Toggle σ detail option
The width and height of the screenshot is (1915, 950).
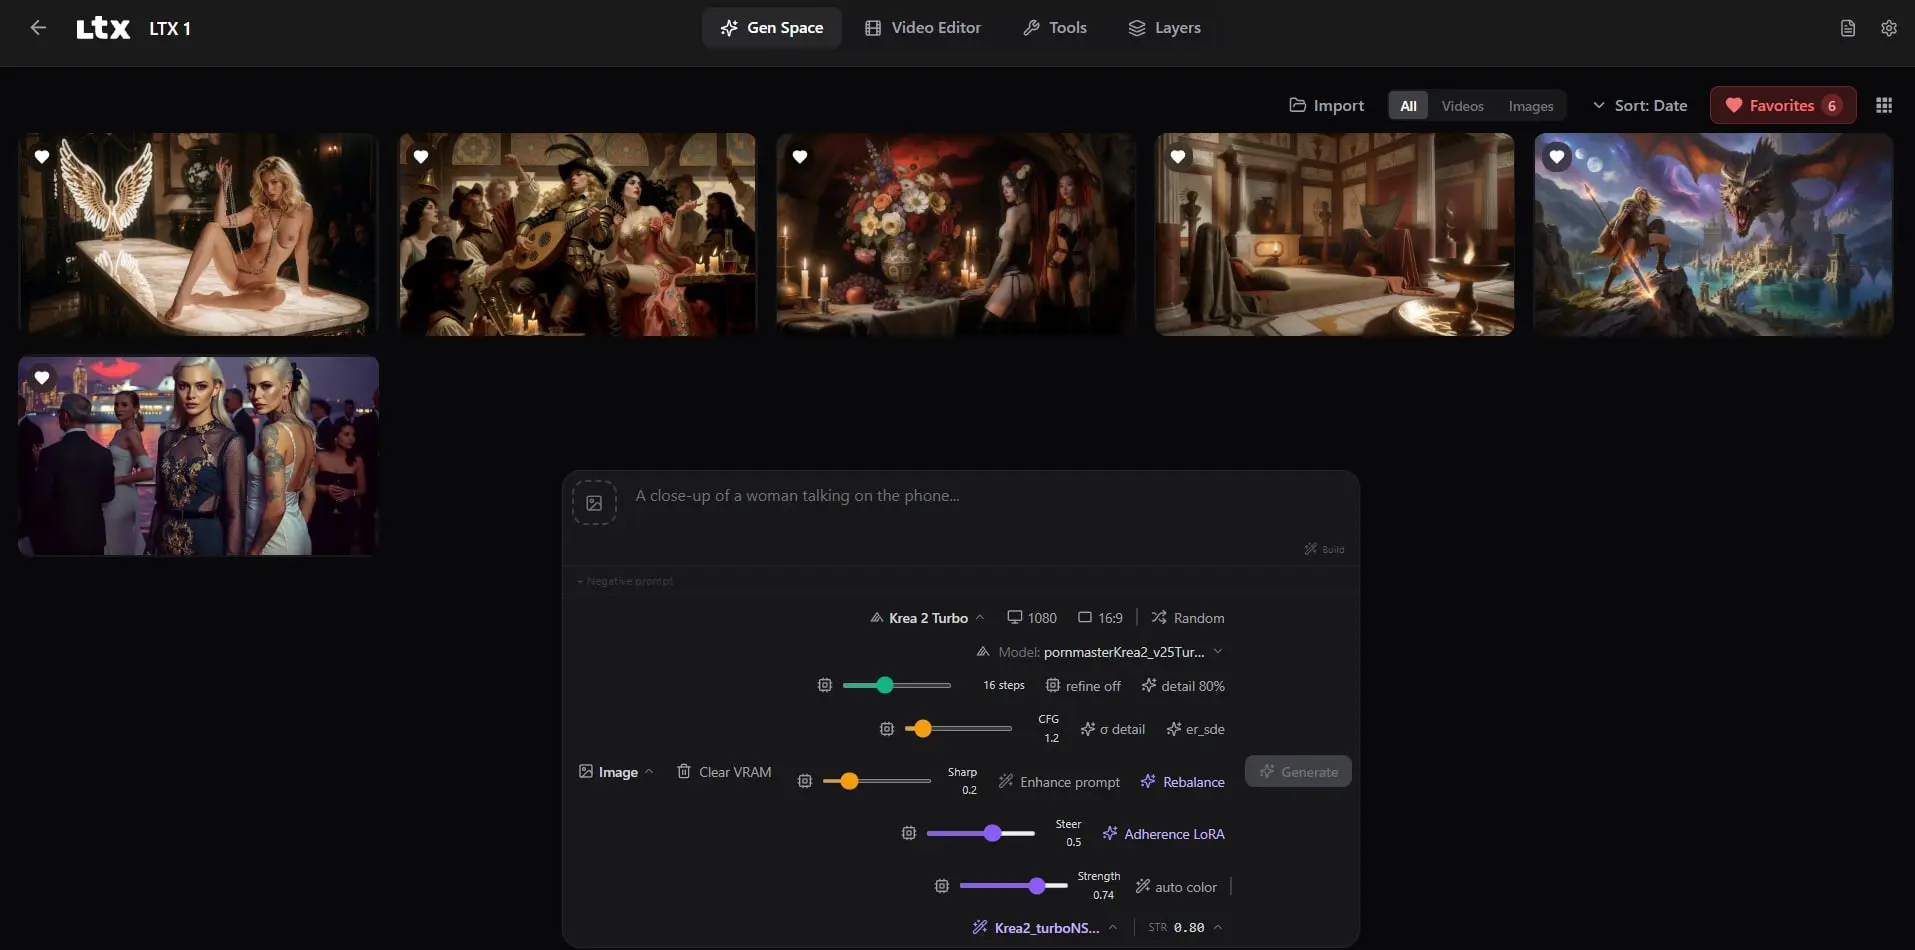pos(1113,729)
